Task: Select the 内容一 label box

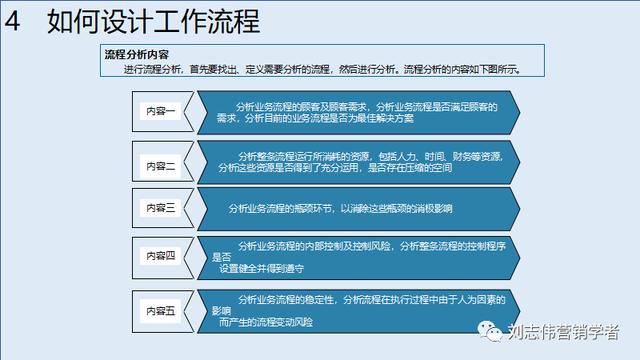Action: tap(160, 111)
